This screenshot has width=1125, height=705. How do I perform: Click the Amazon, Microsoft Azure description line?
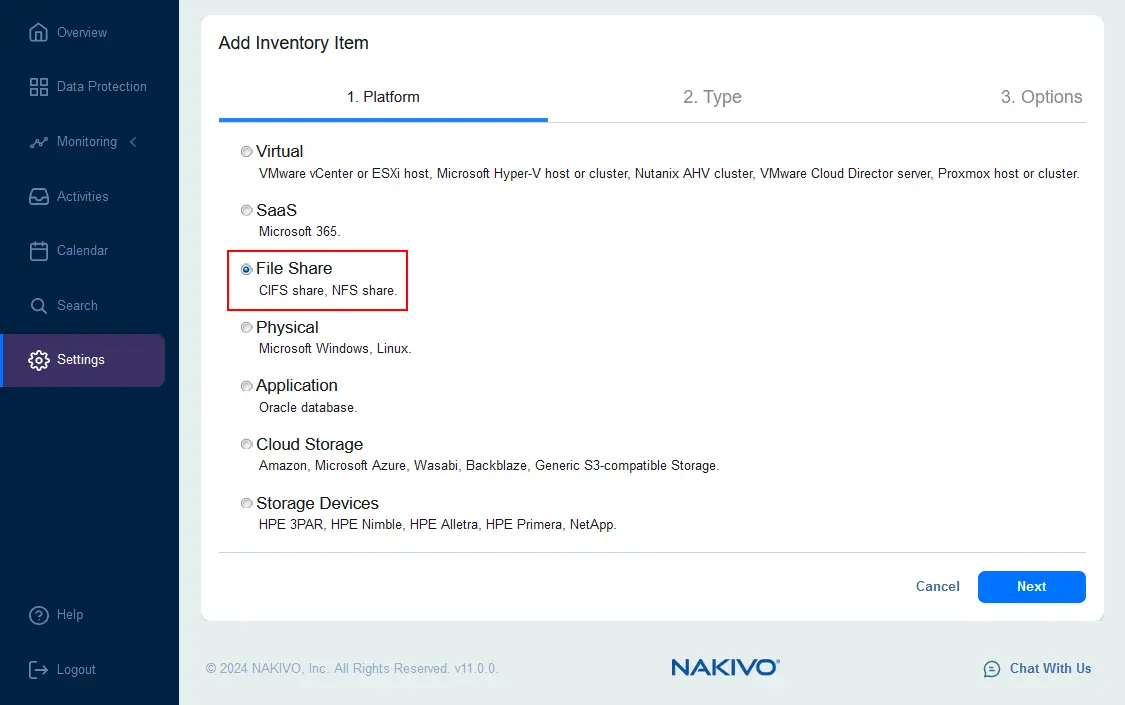[x=489, y=465]
